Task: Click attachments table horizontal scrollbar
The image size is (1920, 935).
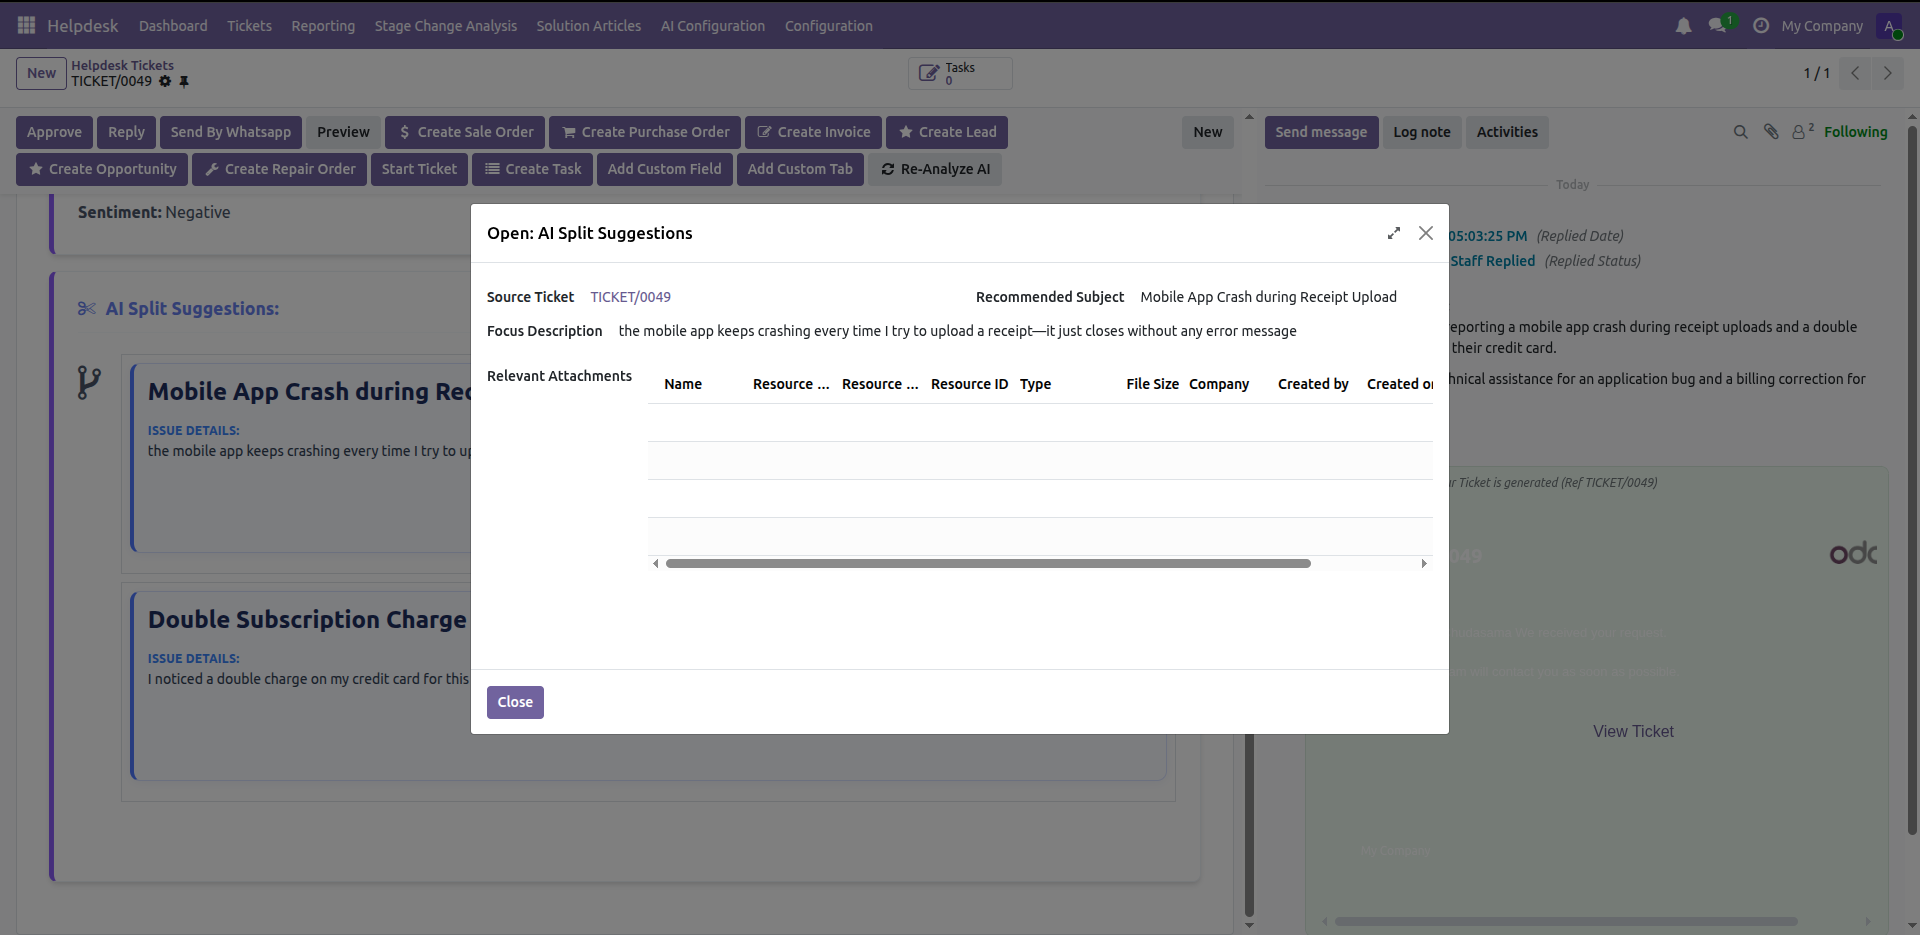Action: point(988,564)
